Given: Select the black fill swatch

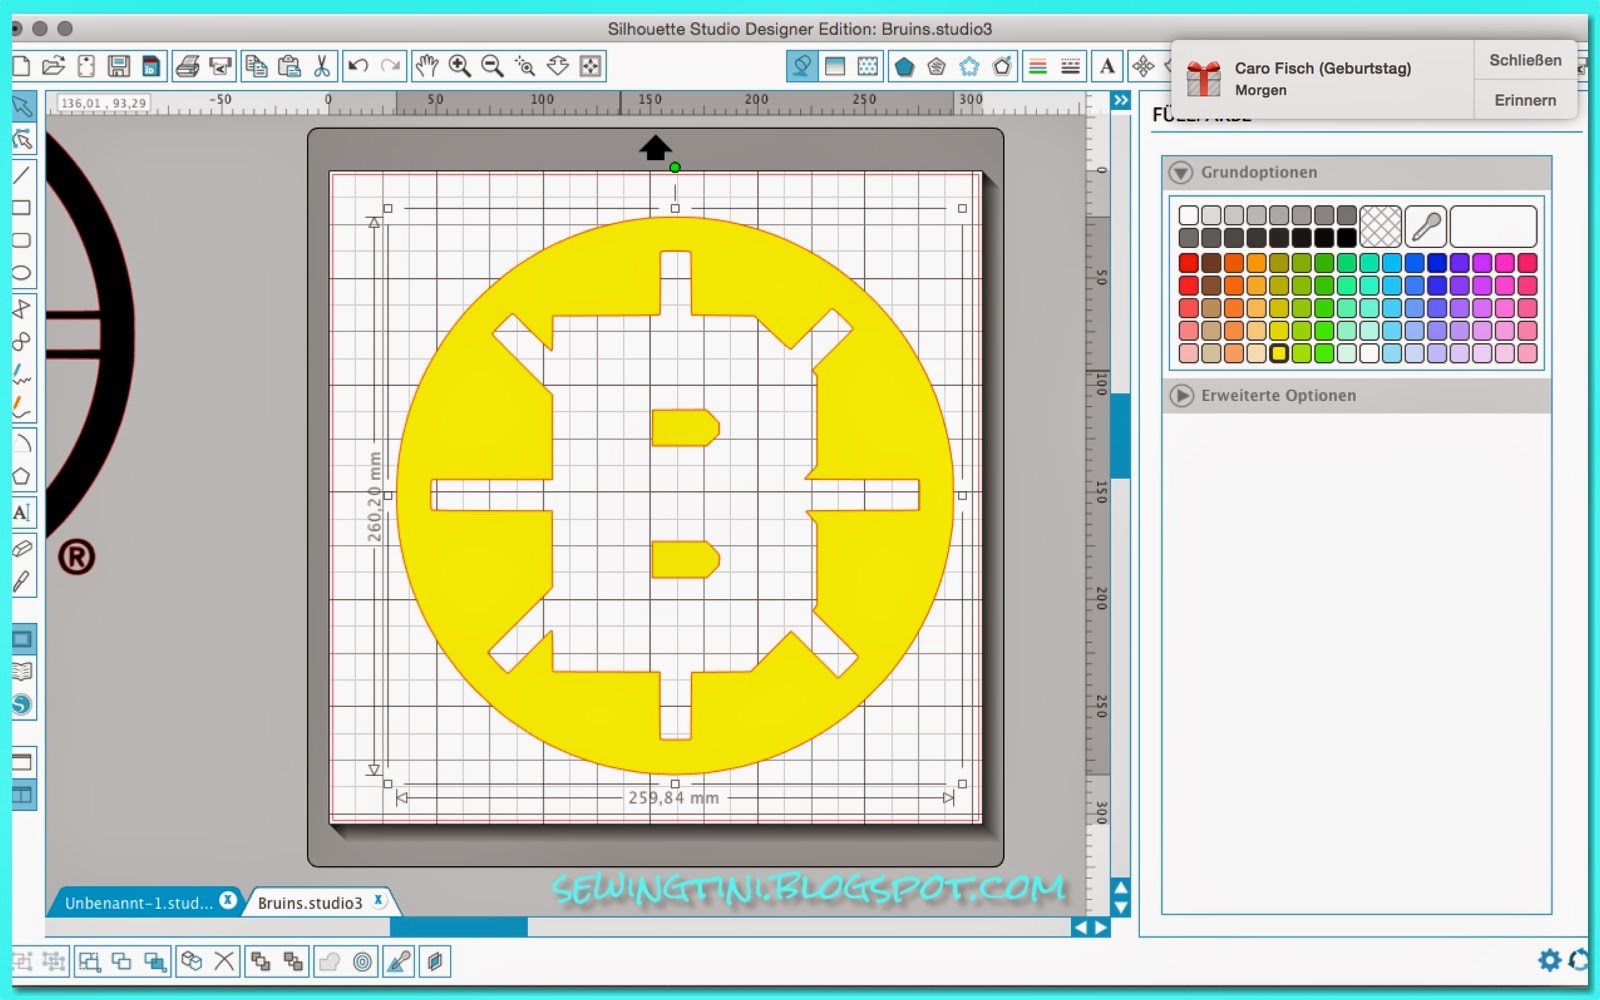Looking at the screenshot, I should (1346, 238).
